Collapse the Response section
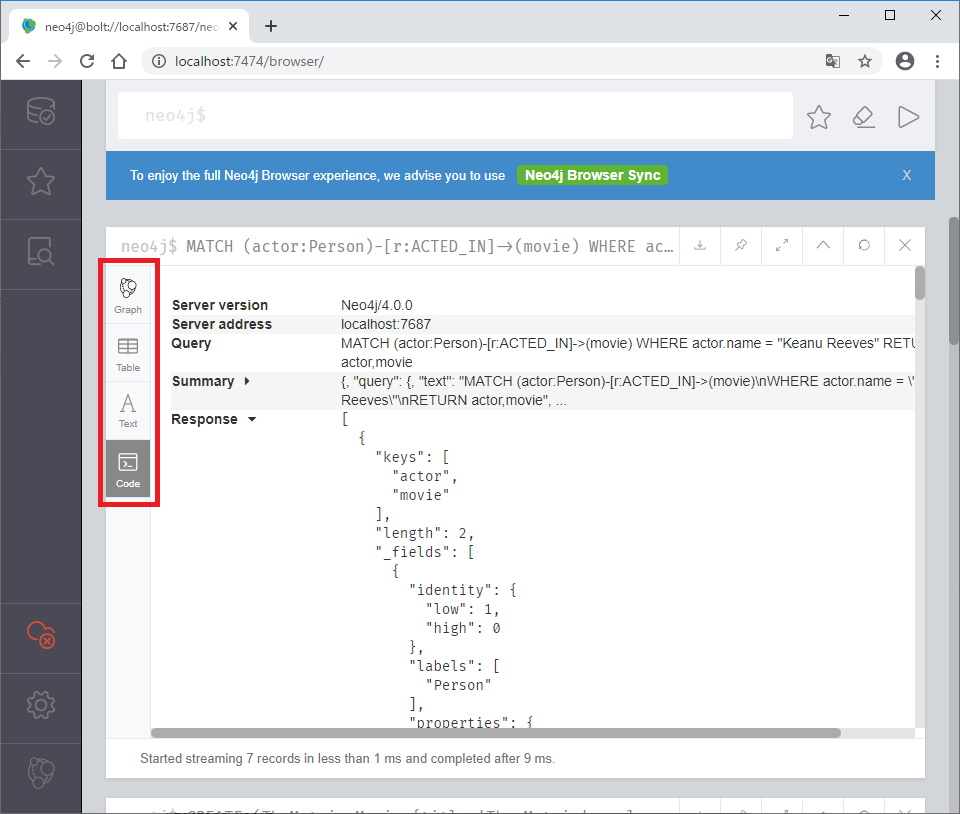The height and width of the screenshot is (814, 960). coord(252,419)
